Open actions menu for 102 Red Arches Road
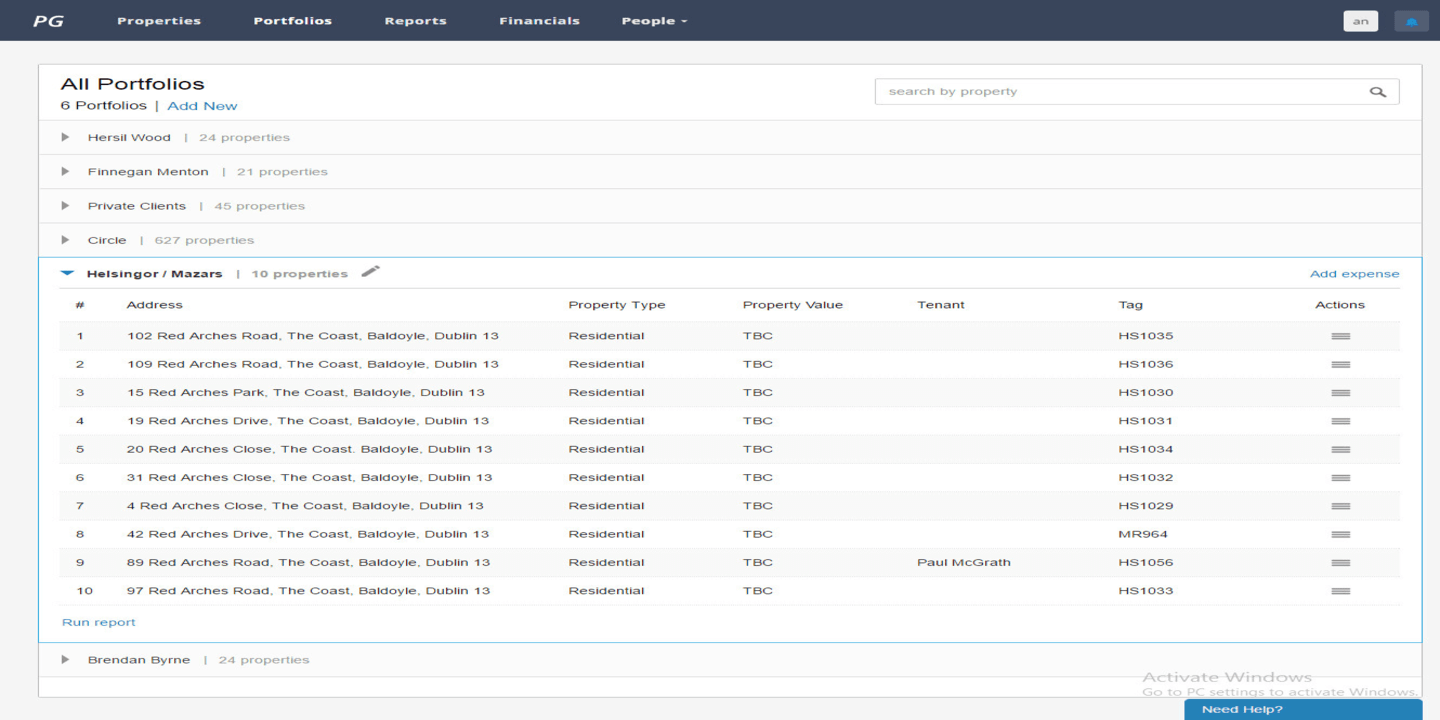Image resolution: width=1440 pixels, height=720 pixels. (x=1340, y=336)
